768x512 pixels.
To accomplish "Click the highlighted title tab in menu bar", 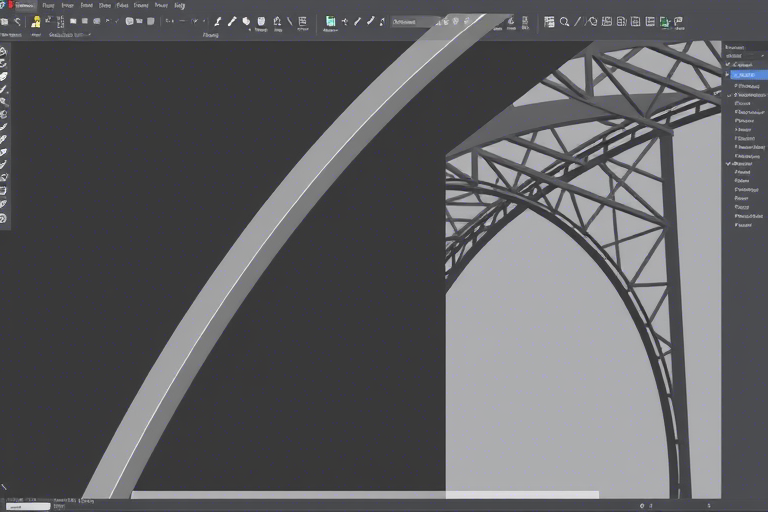I will (x=24, y=5).
